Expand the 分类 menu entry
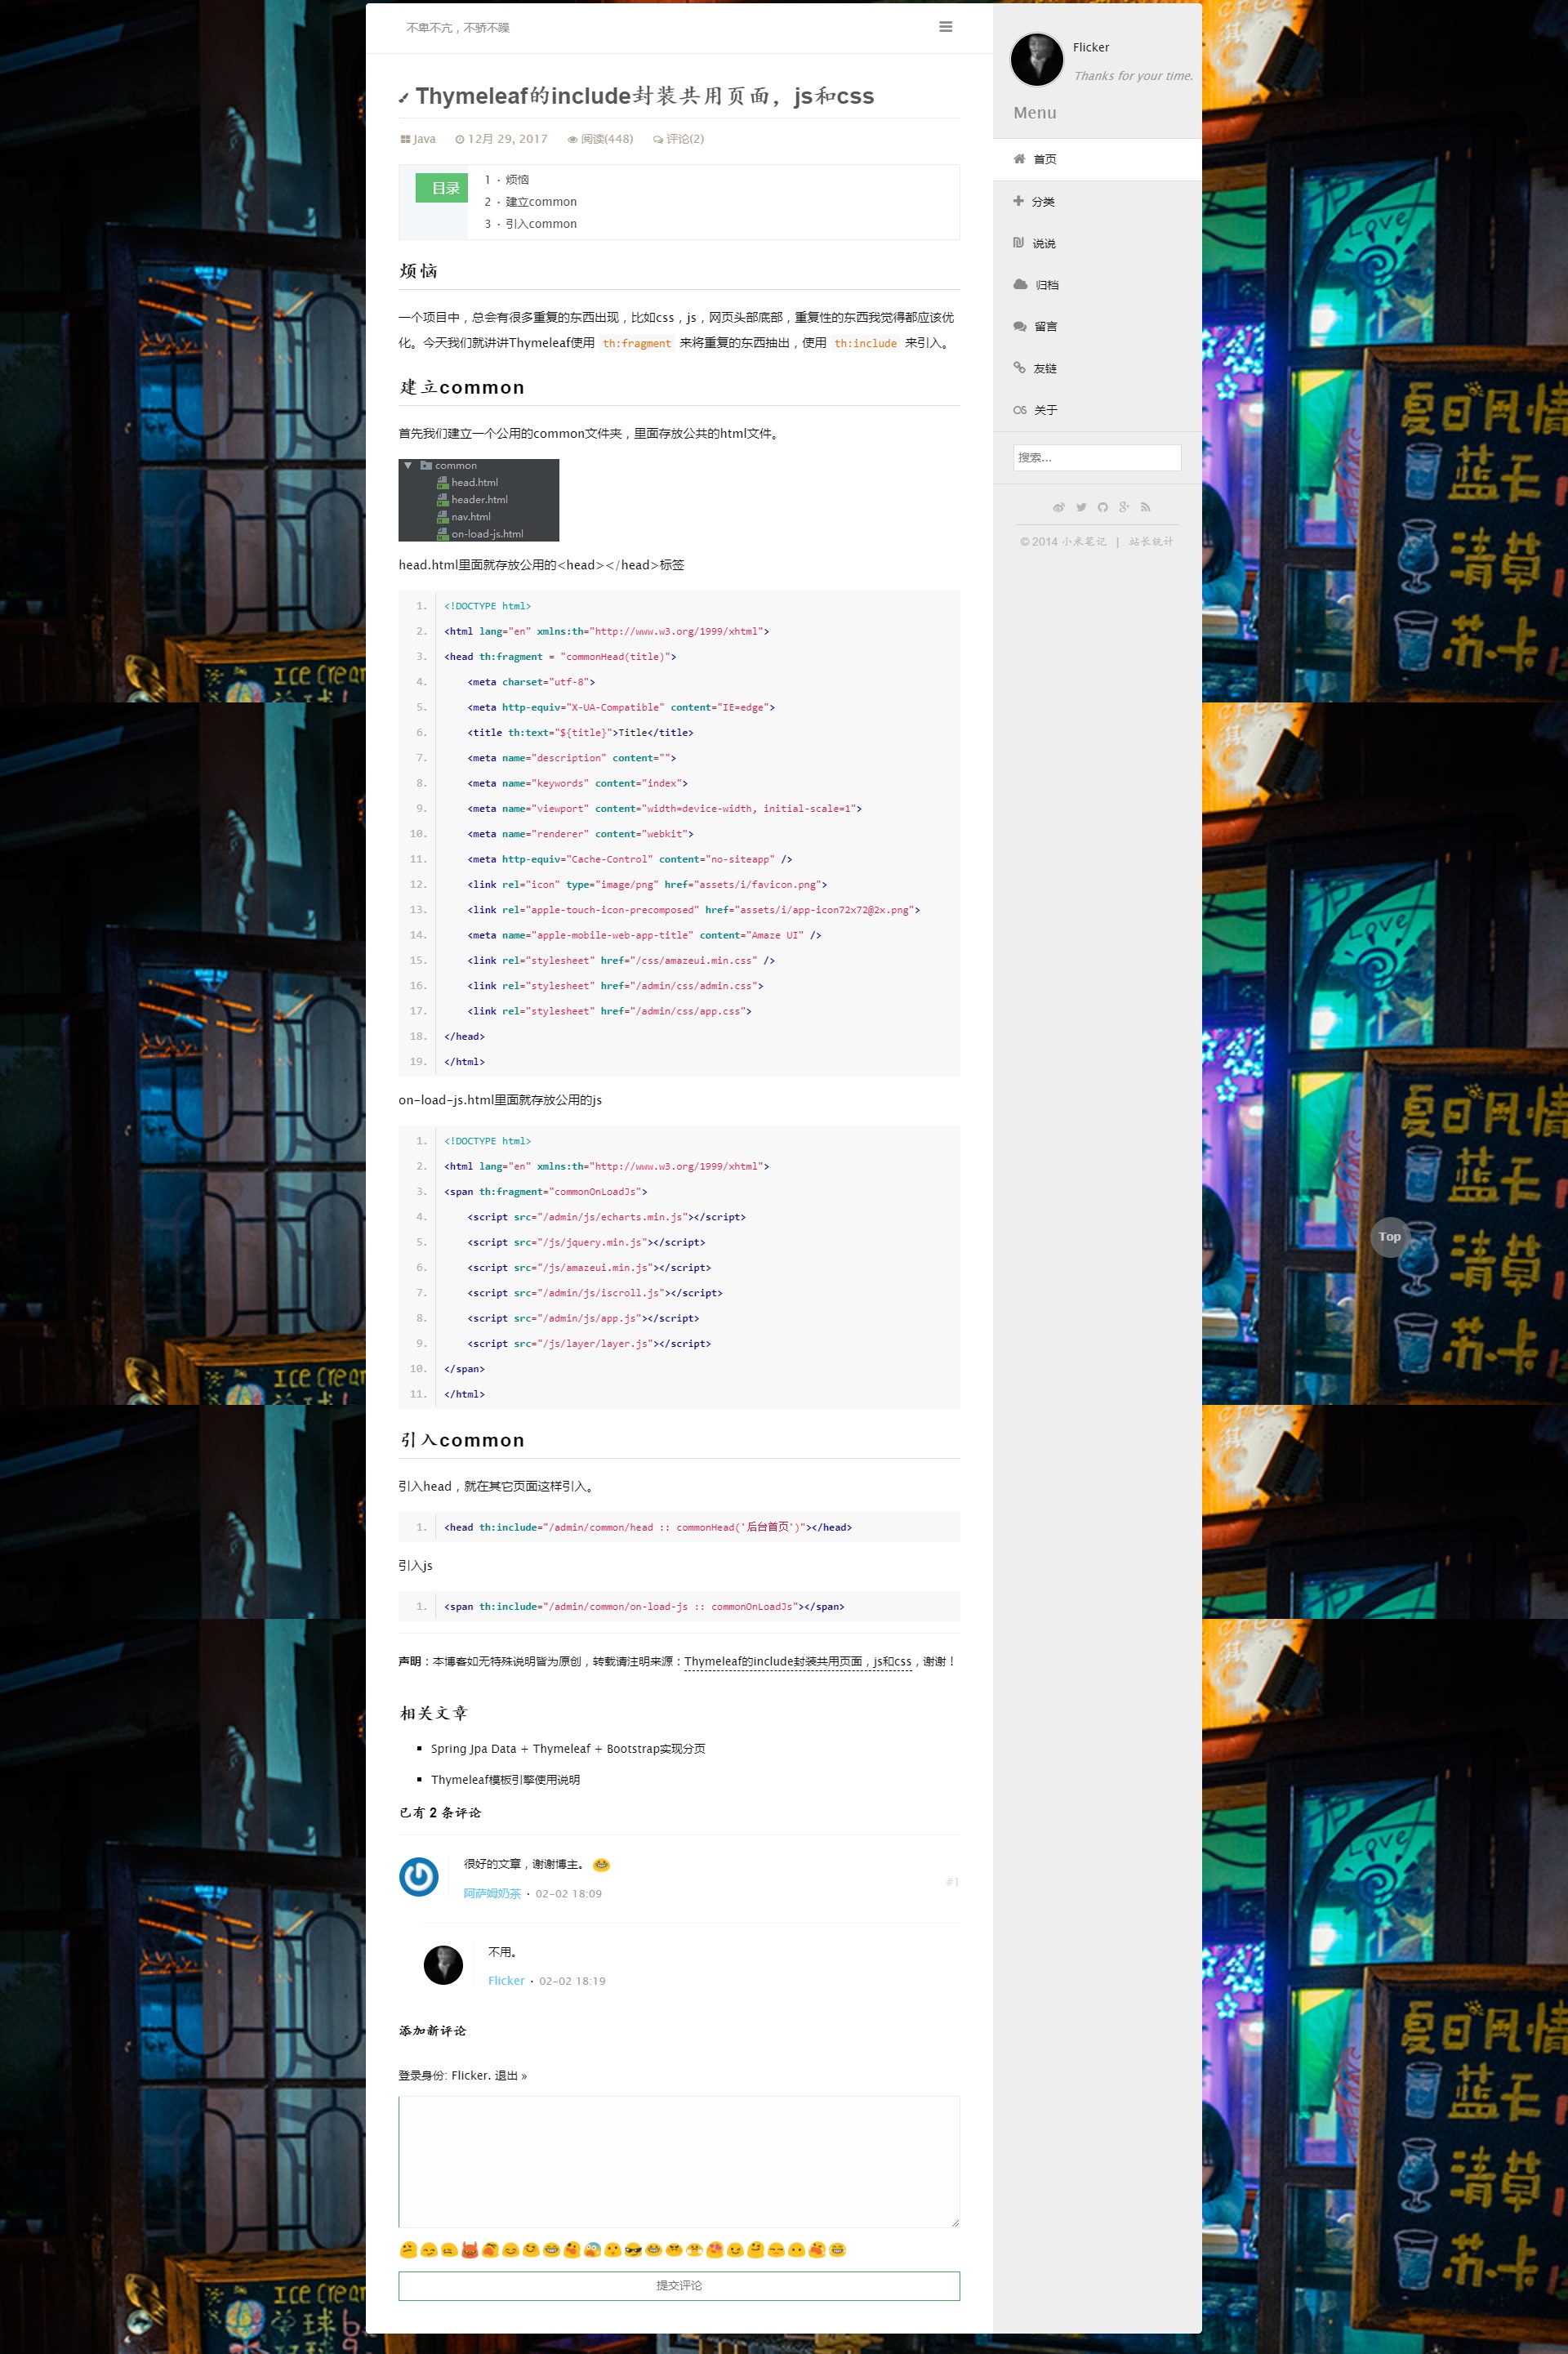Image resolution: width=1568 pixels, height=2354 pixels. coord(1097,201)
